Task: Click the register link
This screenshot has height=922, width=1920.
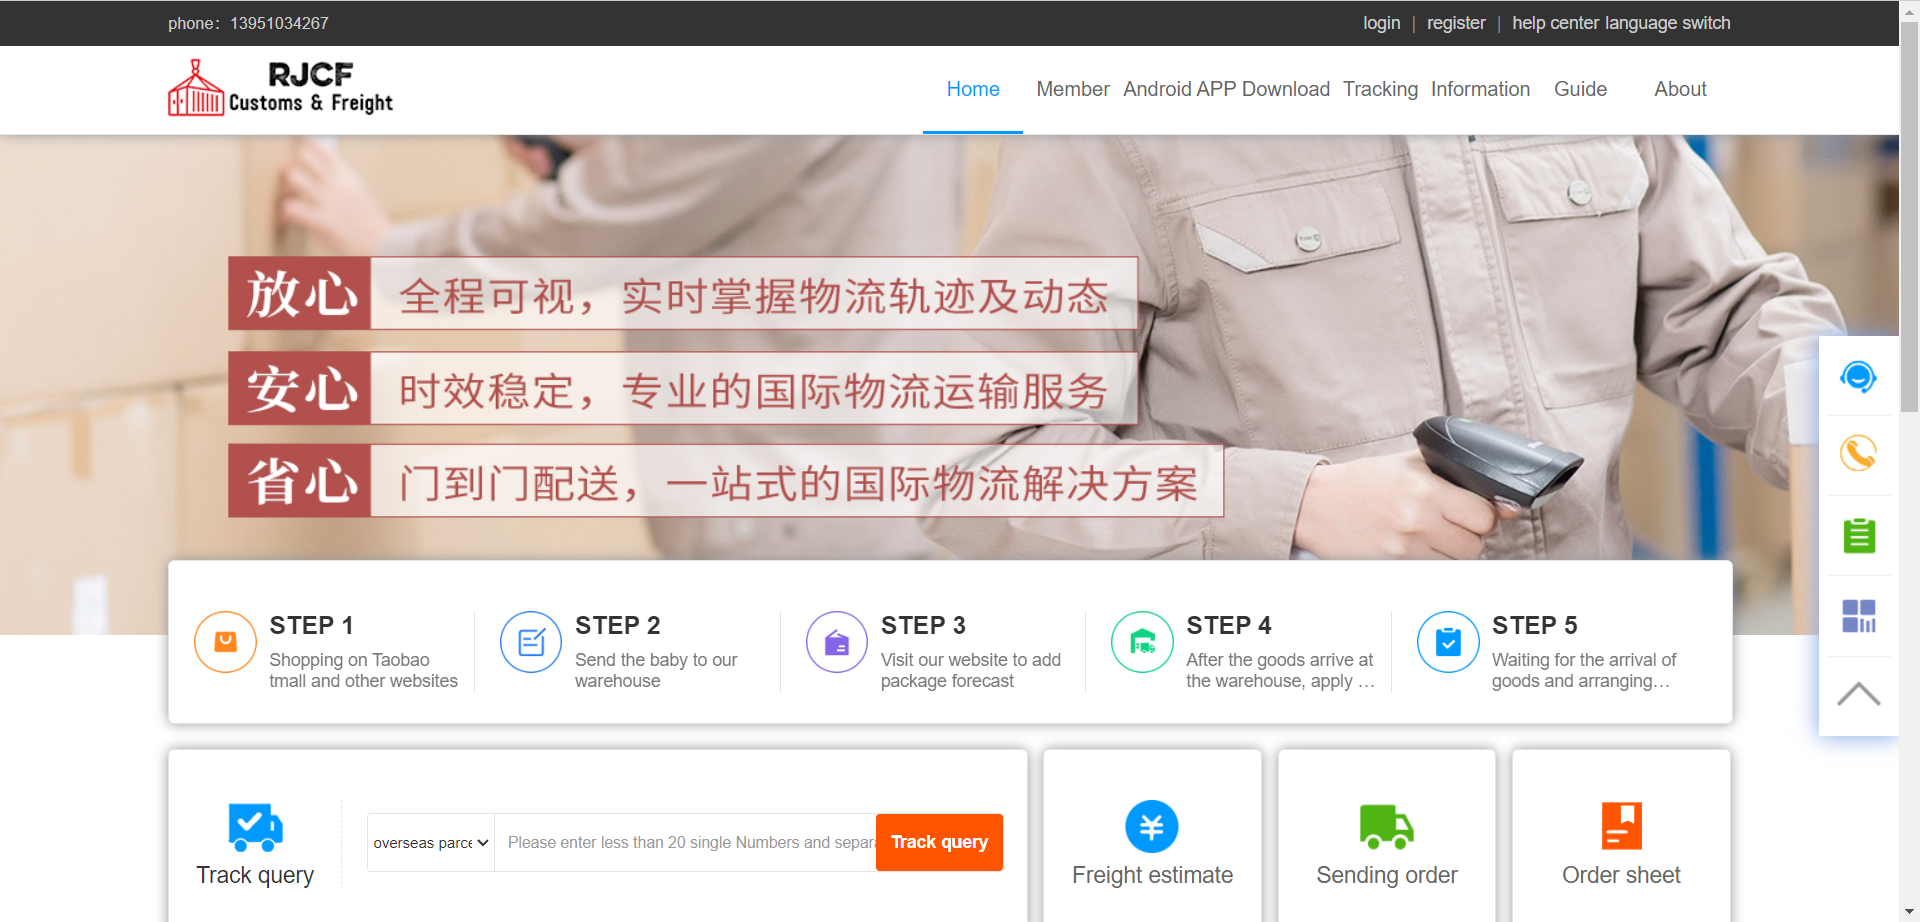Action: pos(1456,23)
